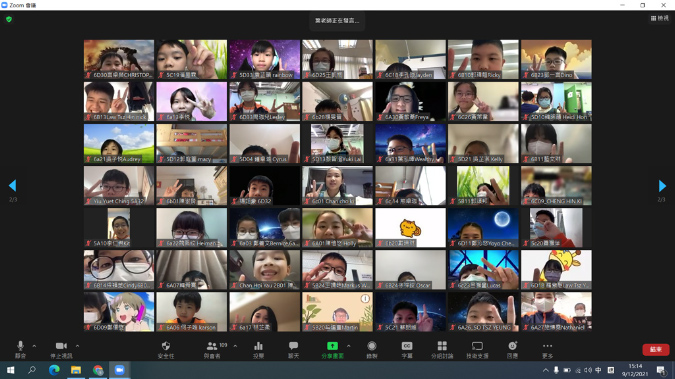This screenshot has height=379, width=675.
Task: Open the Polls icon
Action: tap(258, 349)
